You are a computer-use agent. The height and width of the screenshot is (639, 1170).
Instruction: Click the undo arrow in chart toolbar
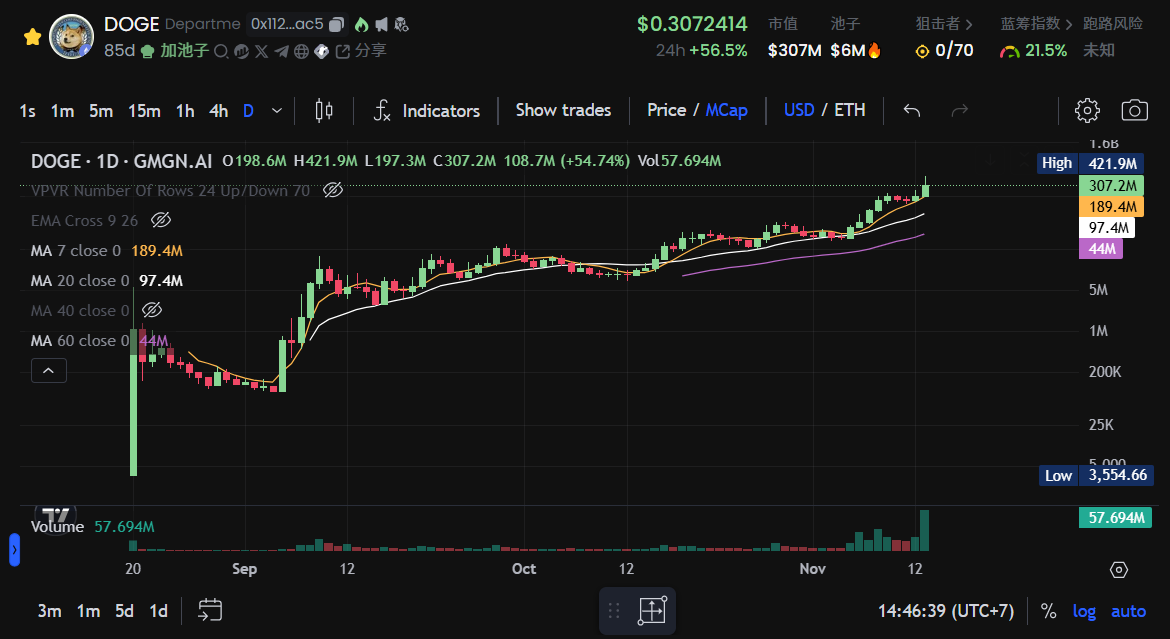click(911, 111)
